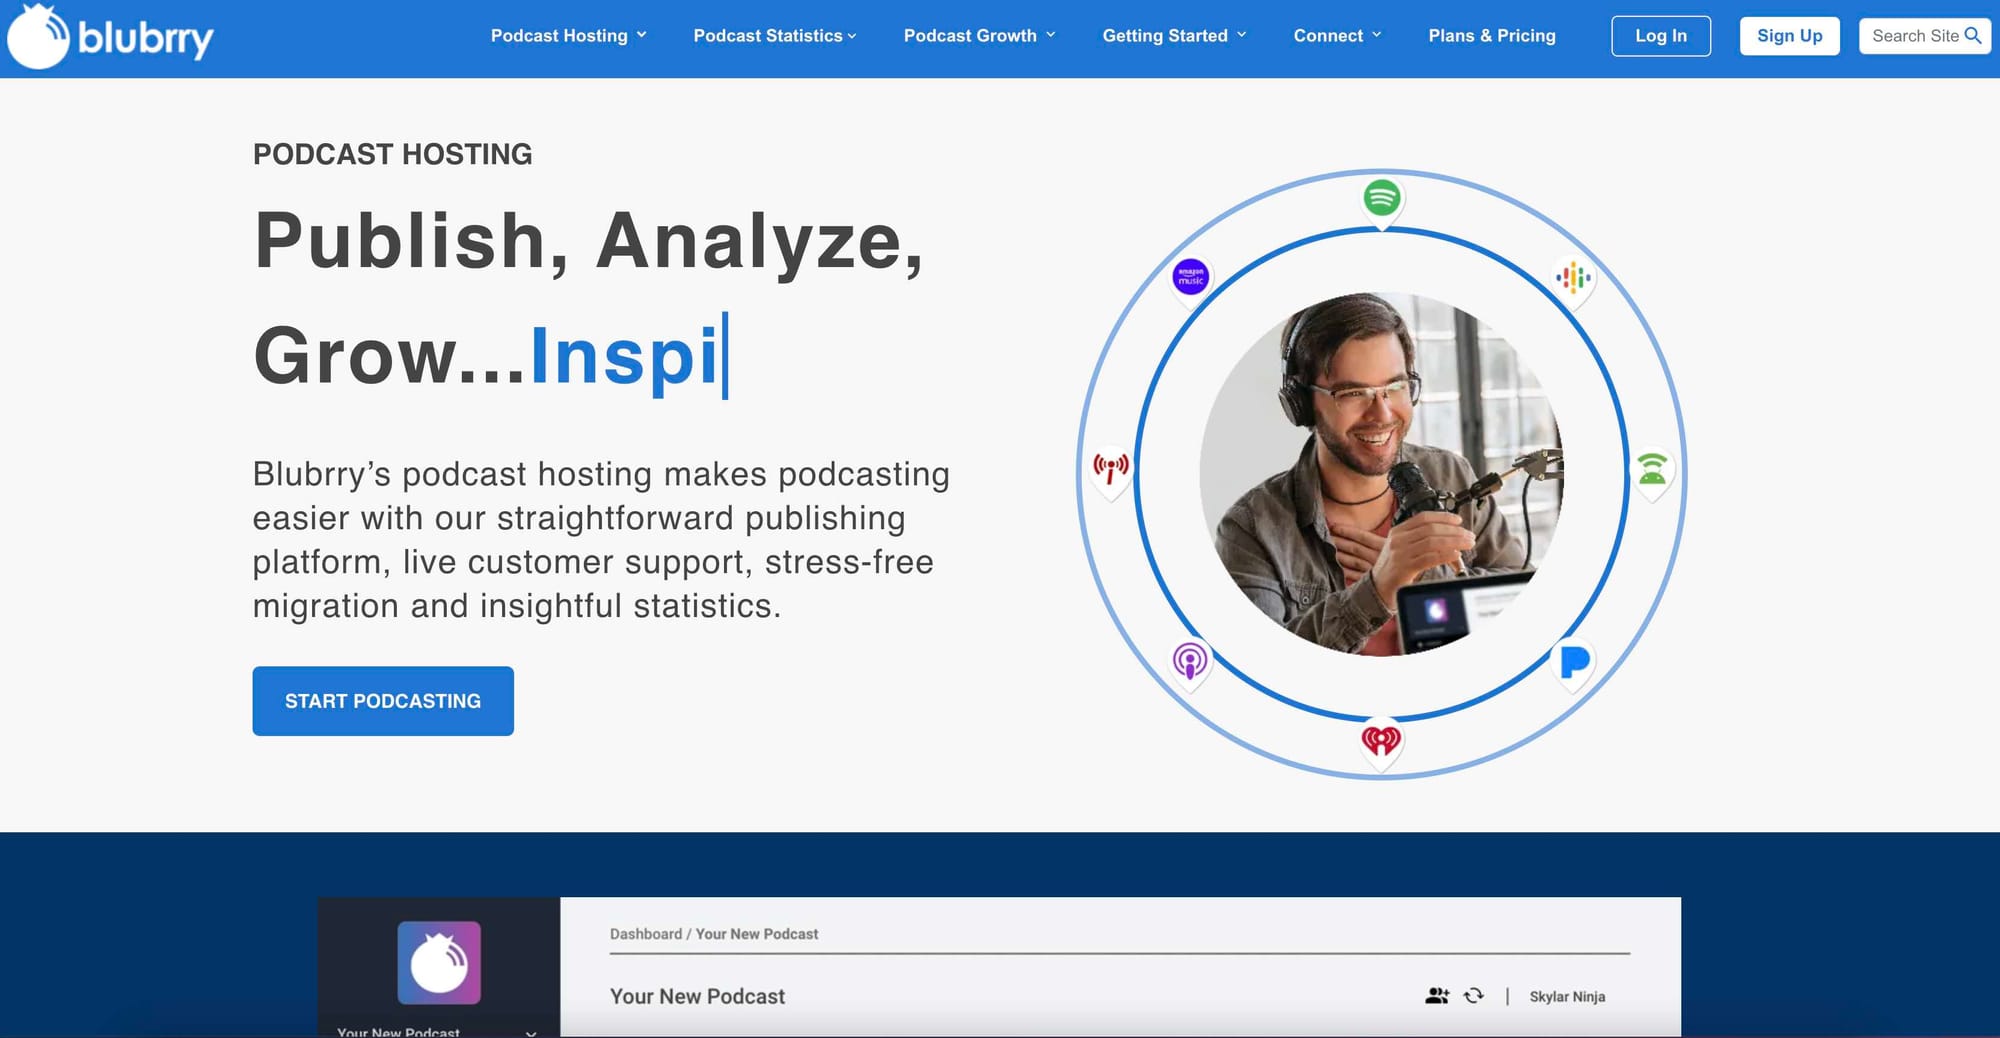This screenshot has height=1038, width=2000.
Task: Click the sync icon beside Skylar Ninja
Action: [1474, 996]
